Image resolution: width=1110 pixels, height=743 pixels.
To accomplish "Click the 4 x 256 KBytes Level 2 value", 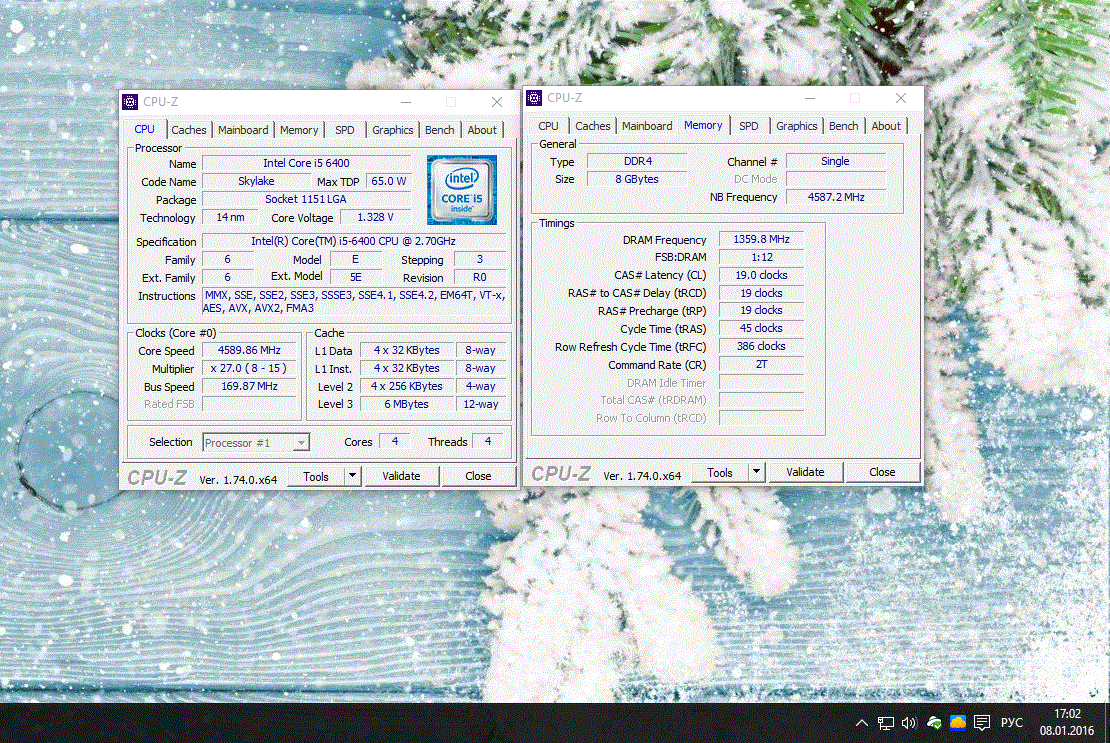I will tap(406, 386).
